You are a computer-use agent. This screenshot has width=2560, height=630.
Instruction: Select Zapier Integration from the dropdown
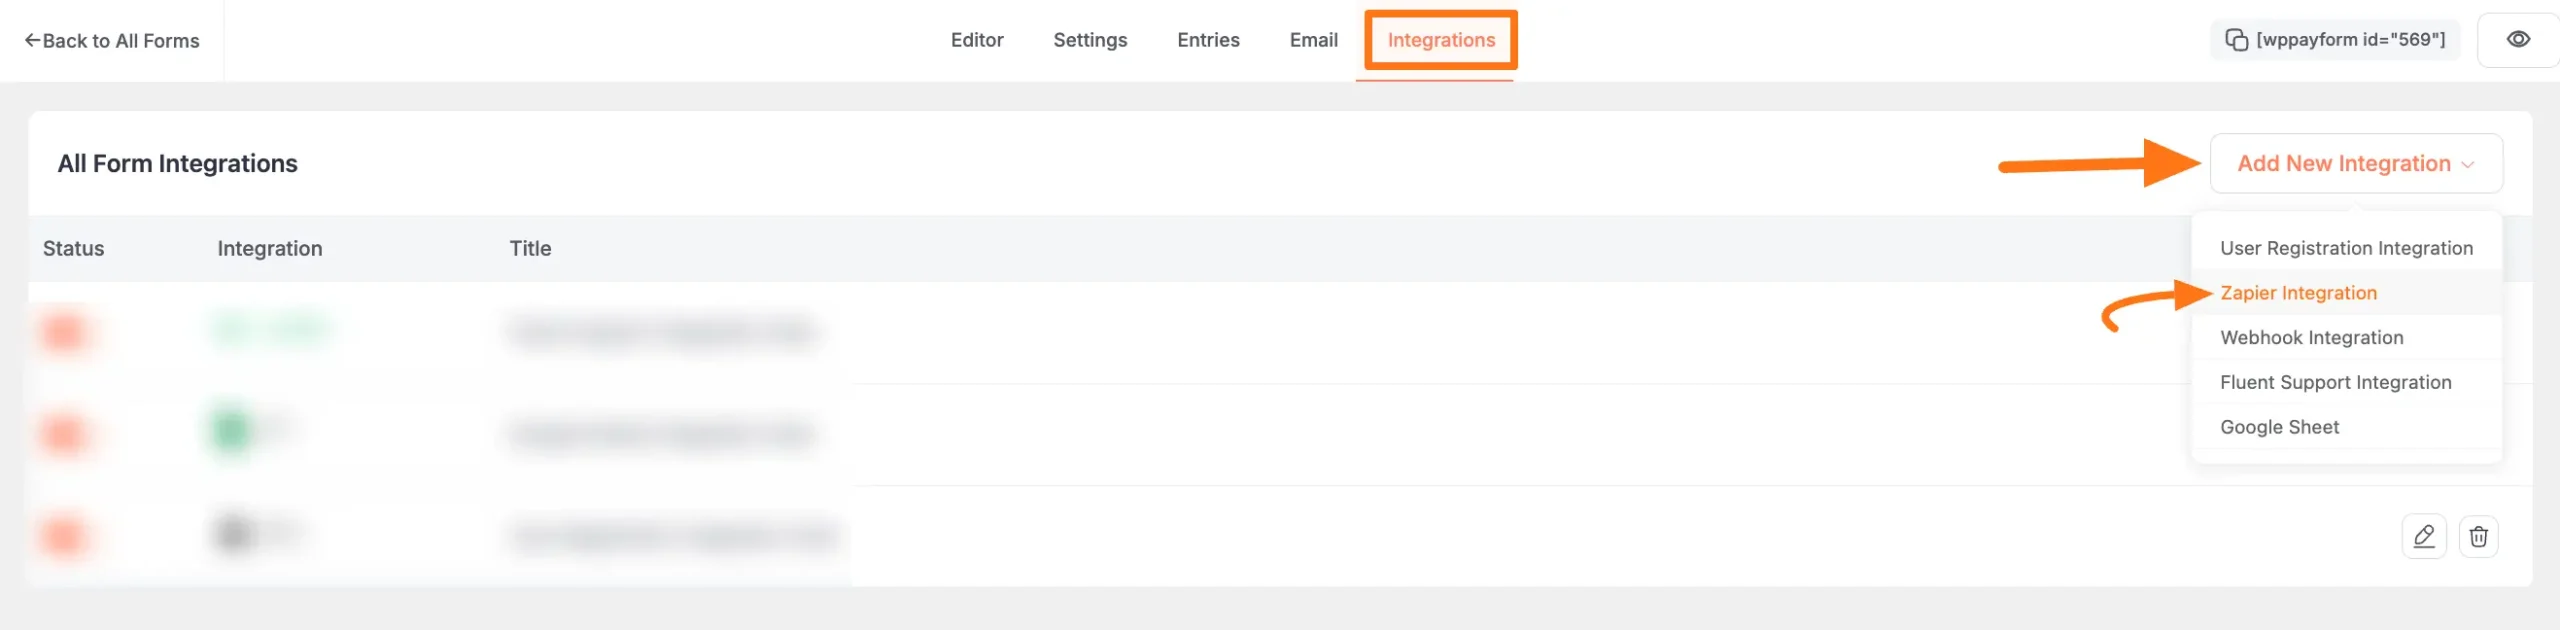(x=2298, y=293)
